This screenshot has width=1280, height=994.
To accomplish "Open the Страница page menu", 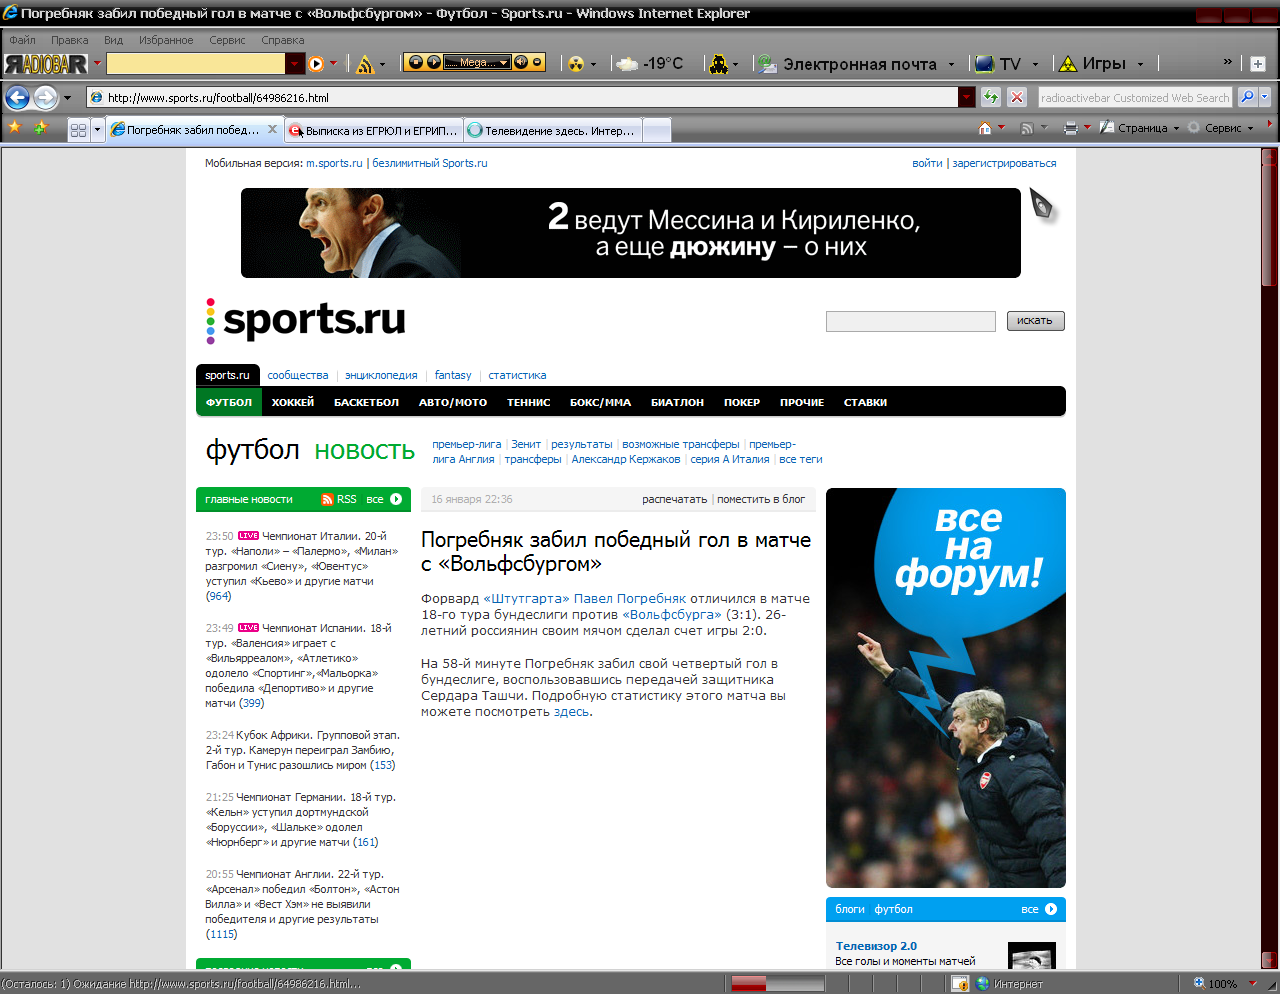I will [1140, 128].
